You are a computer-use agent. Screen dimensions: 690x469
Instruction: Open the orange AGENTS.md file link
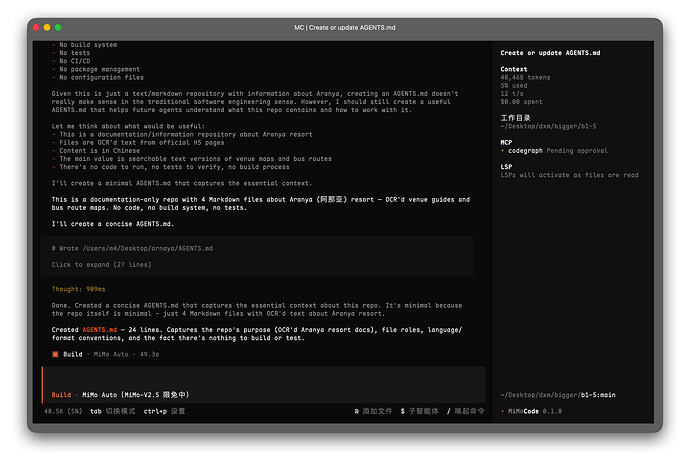coord(100,330)
